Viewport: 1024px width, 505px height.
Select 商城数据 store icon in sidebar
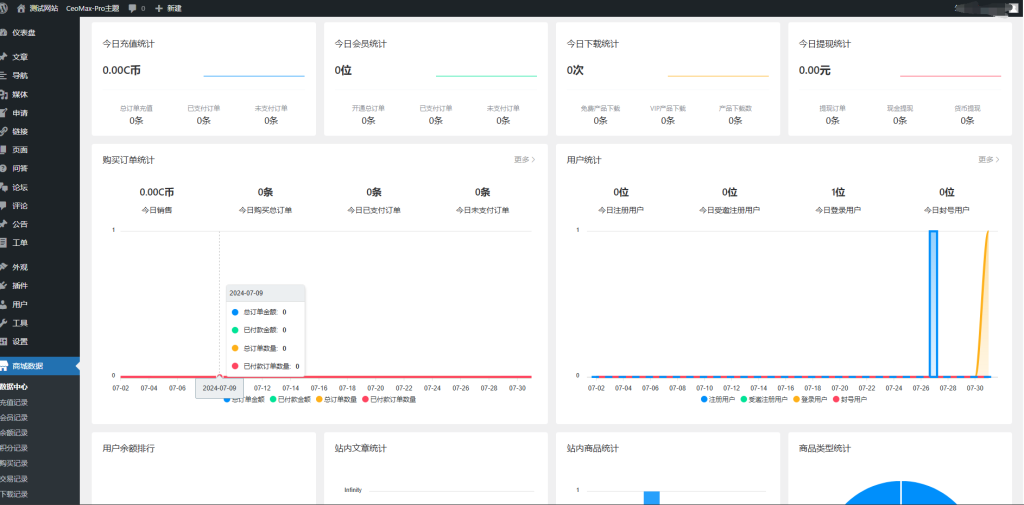(3, 366)
